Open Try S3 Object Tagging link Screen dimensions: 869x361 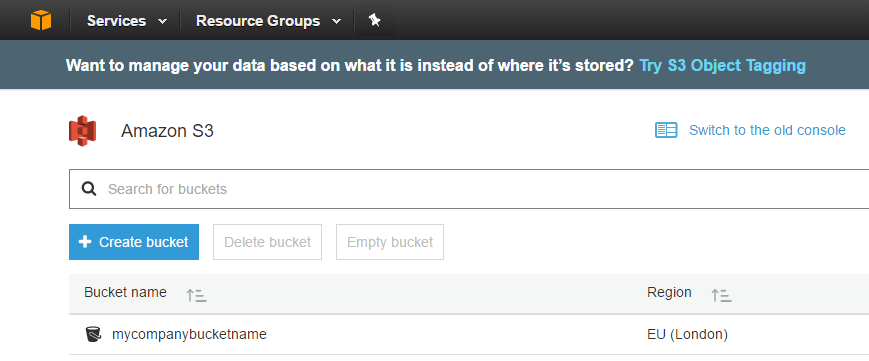point(723,65)
